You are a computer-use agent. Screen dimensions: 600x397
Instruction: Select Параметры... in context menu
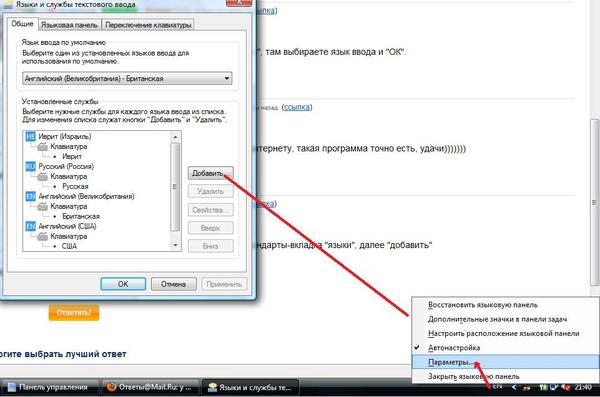tap(505, 362)
